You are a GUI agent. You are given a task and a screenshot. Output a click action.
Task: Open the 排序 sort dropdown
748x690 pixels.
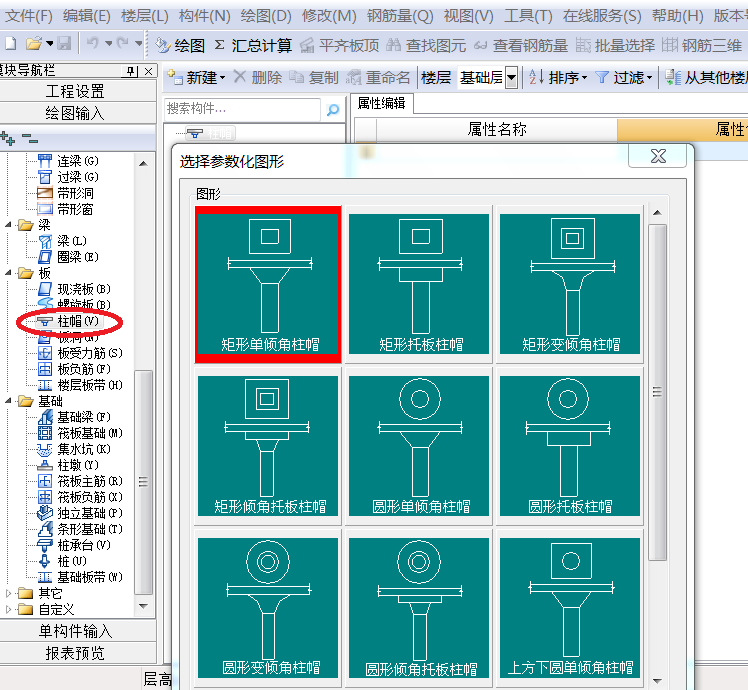557,77
